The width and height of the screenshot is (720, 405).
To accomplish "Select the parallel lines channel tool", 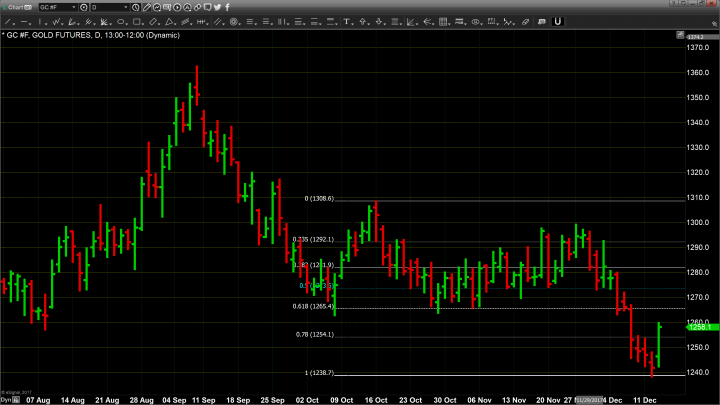I will click(x=219, y=22).
